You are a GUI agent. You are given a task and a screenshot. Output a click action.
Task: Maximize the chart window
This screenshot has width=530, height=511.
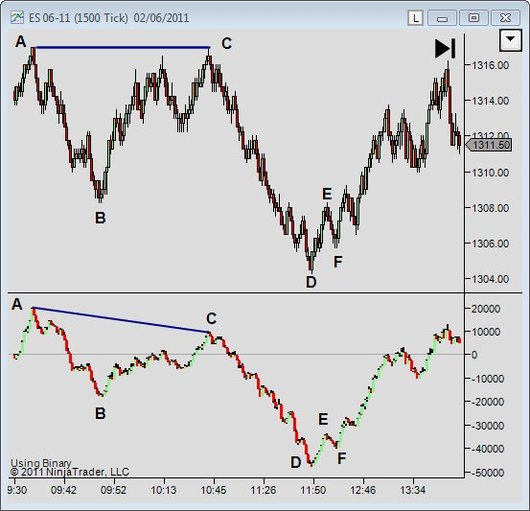coord(474,18)
